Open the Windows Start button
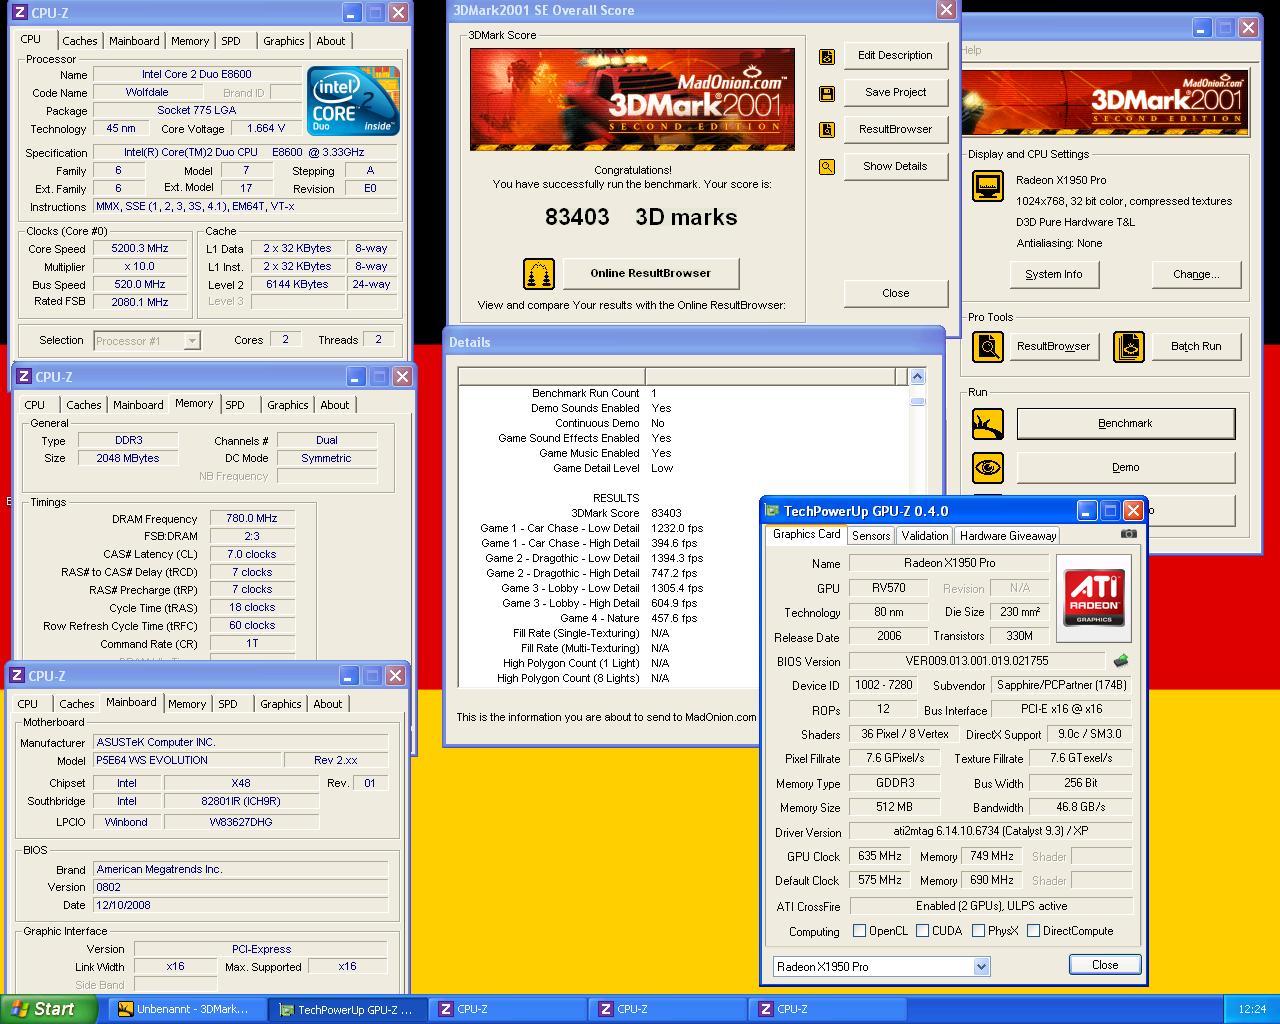The image size is (1280, 1024). (x=48, y=1009)
